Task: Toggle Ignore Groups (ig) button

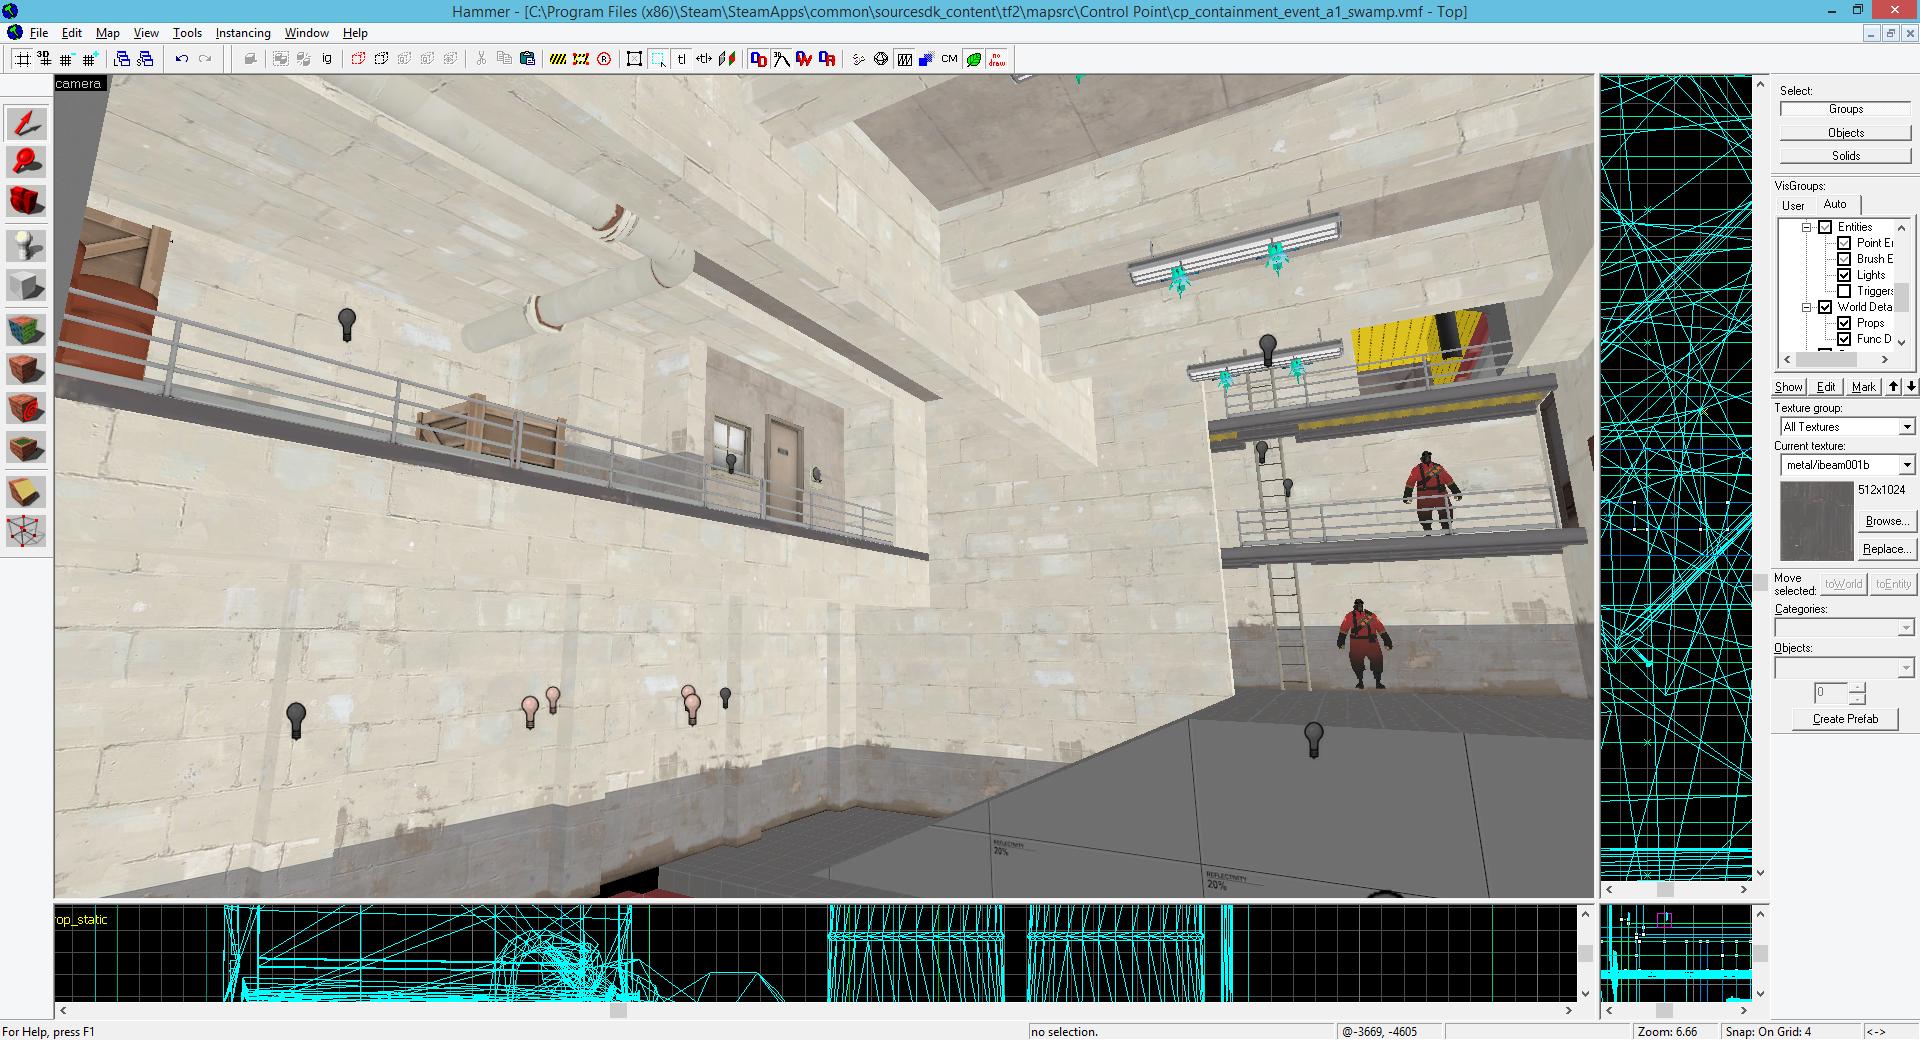Action: point(327,59)
